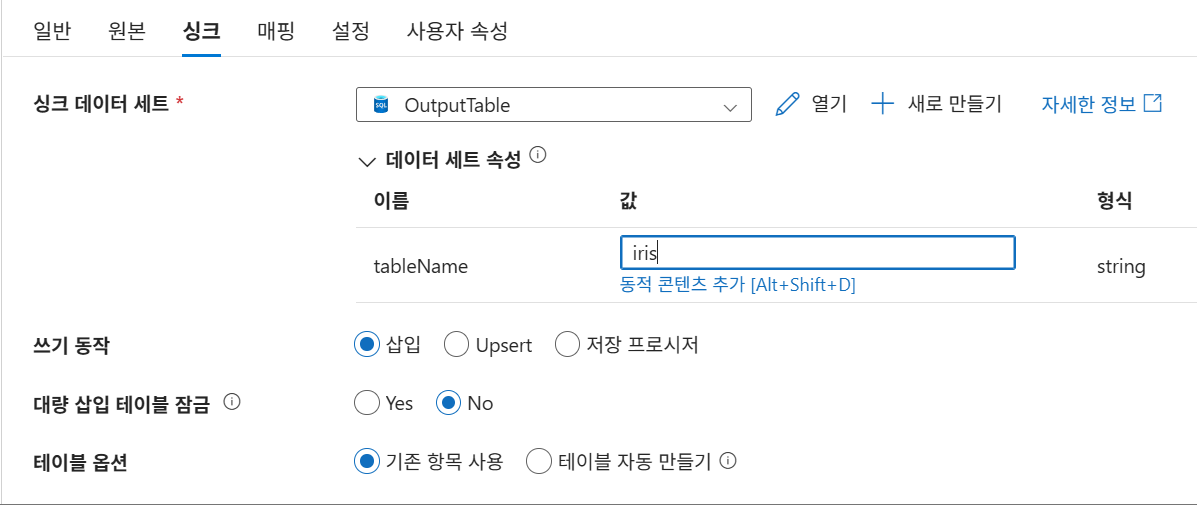Open the OutputTable sink dataset dropdown

click(553, 105)
